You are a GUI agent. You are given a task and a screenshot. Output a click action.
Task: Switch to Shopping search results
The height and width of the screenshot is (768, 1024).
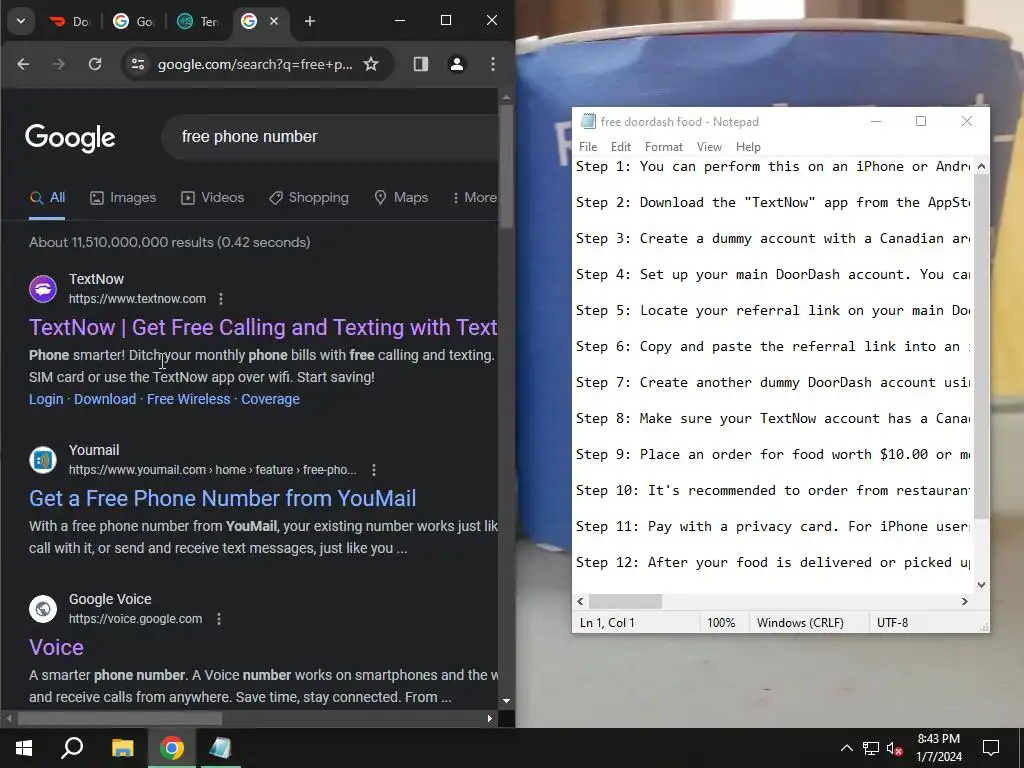(309, 198)
